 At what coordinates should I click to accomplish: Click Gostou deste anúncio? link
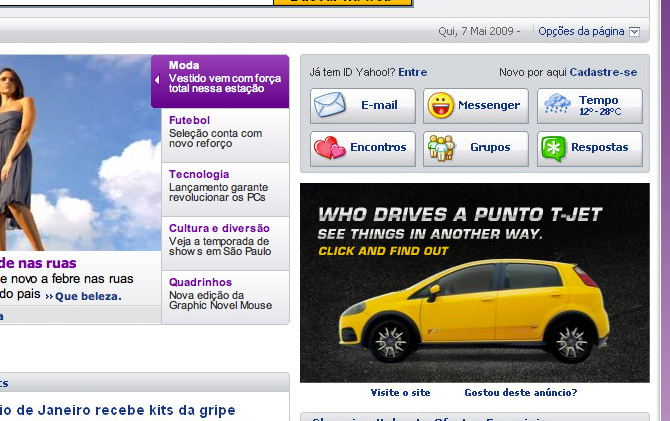(520, 392)
